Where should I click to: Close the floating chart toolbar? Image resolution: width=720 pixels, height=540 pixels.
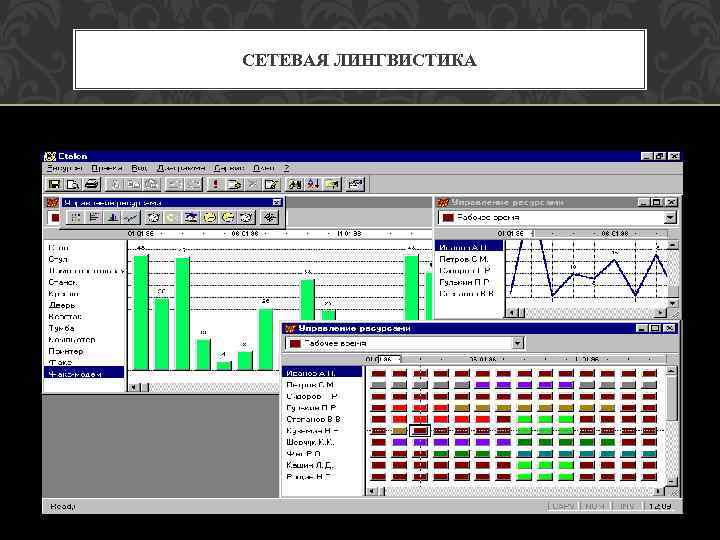point(276,202)
